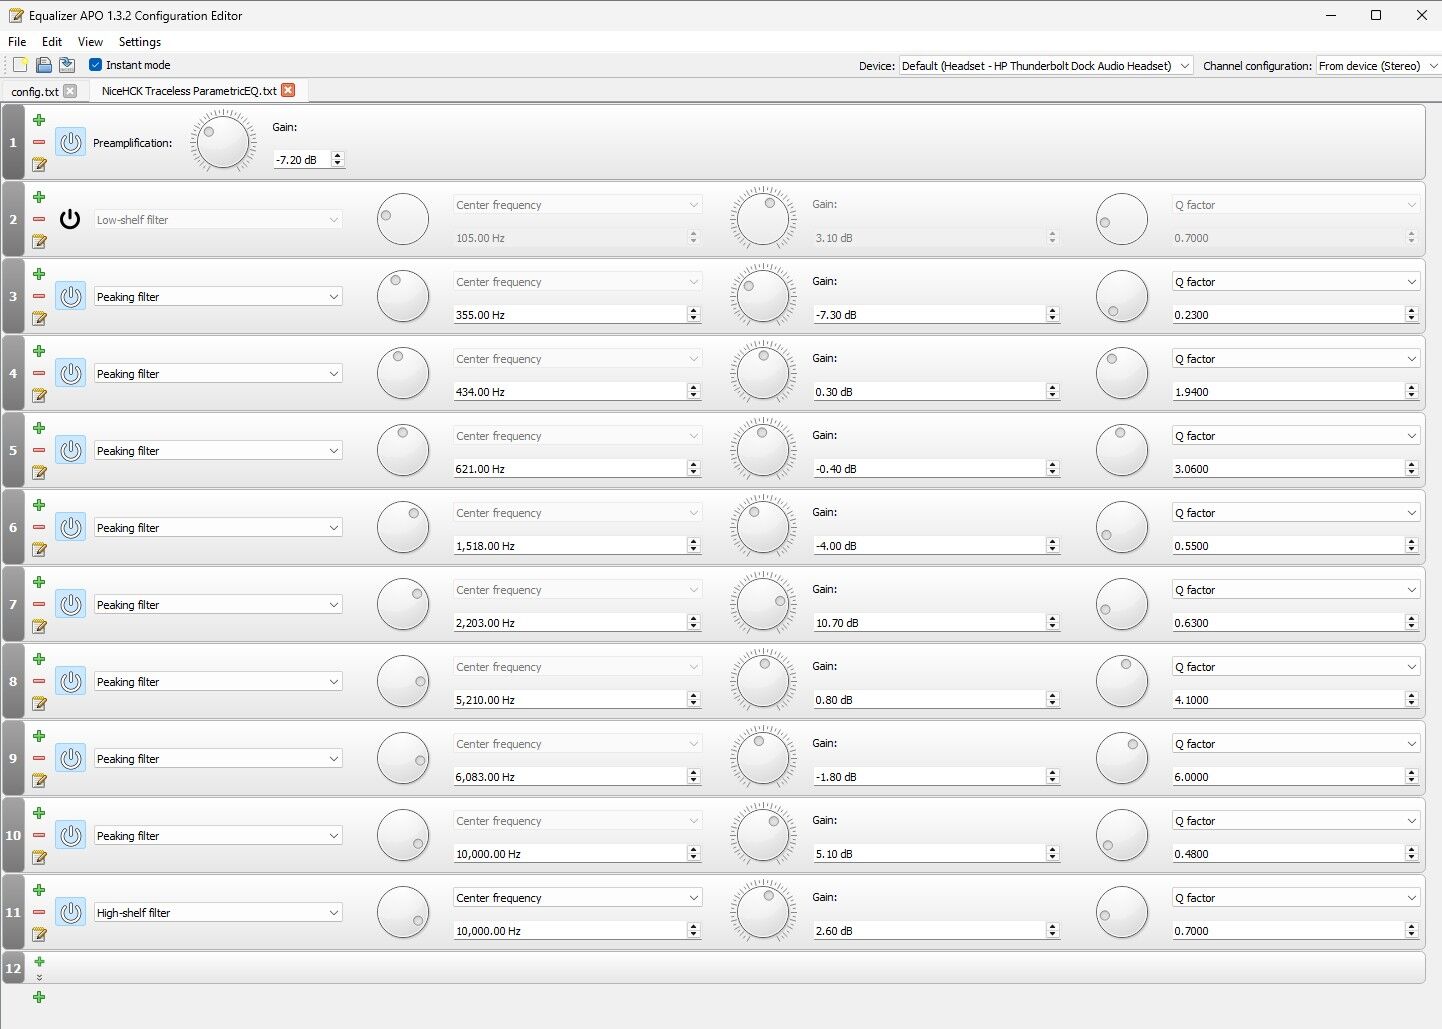1442x1029 pixels.
Task: Click the stepper on -4.00 dB gain field
Action: 1052,546
